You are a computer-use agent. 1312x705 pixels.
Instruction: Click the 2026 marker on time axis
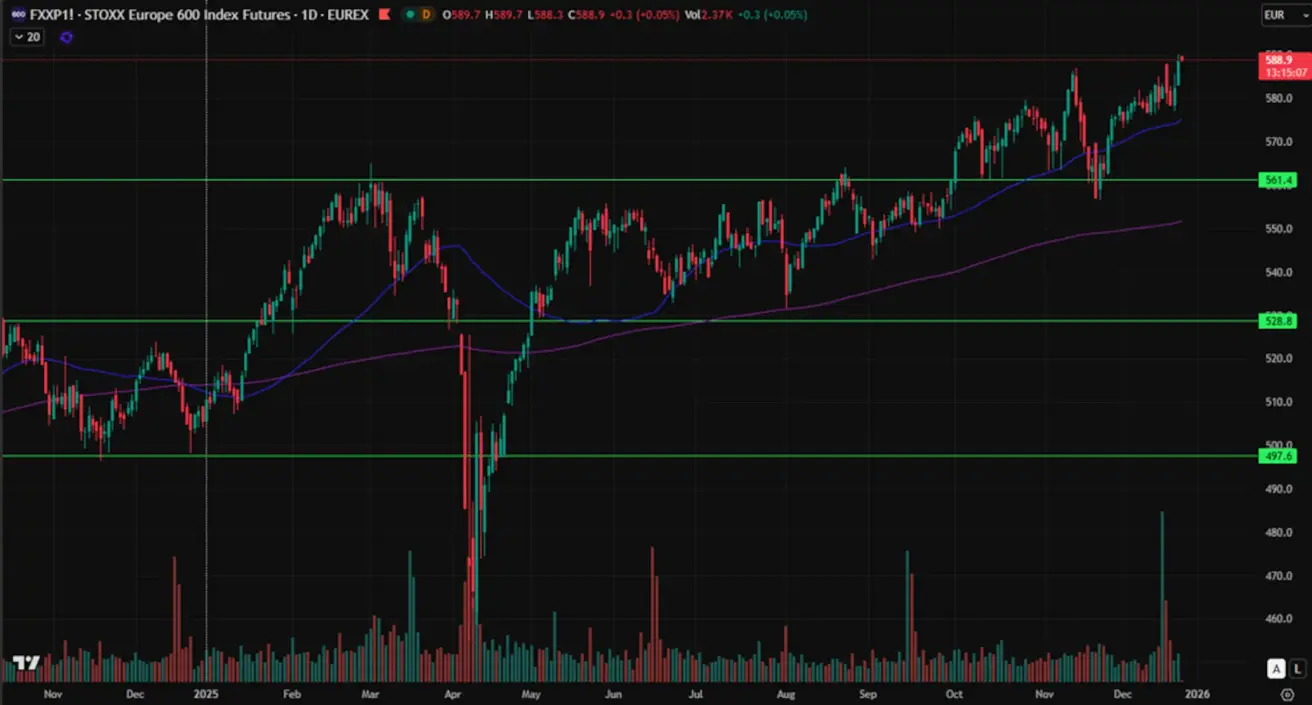pyautogui.click(x=1197, y=694)
